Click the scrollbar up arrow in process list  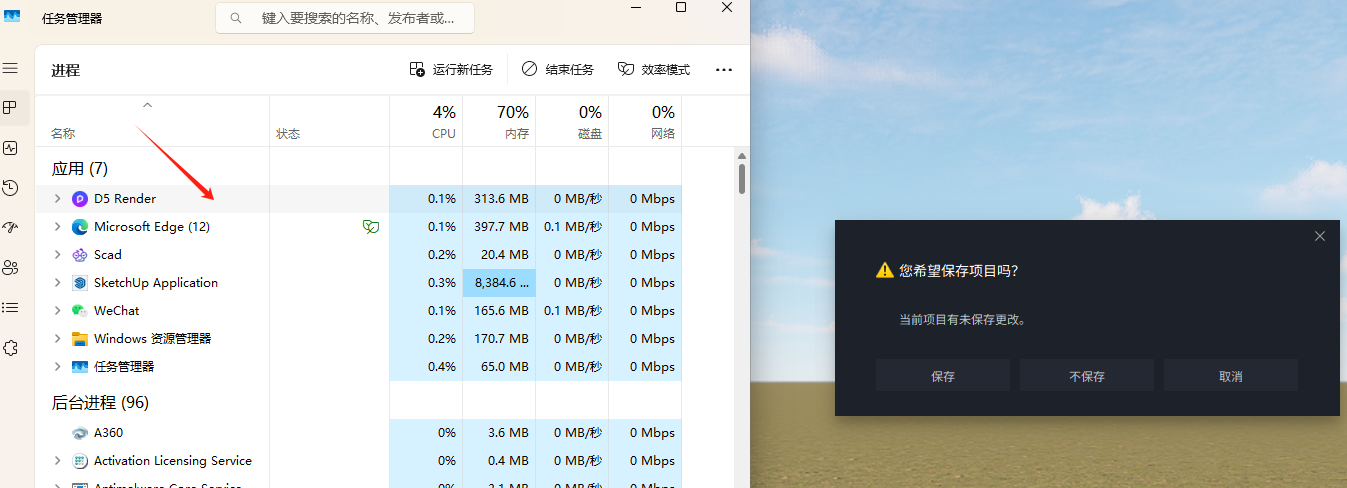click(x=742, y=155)
